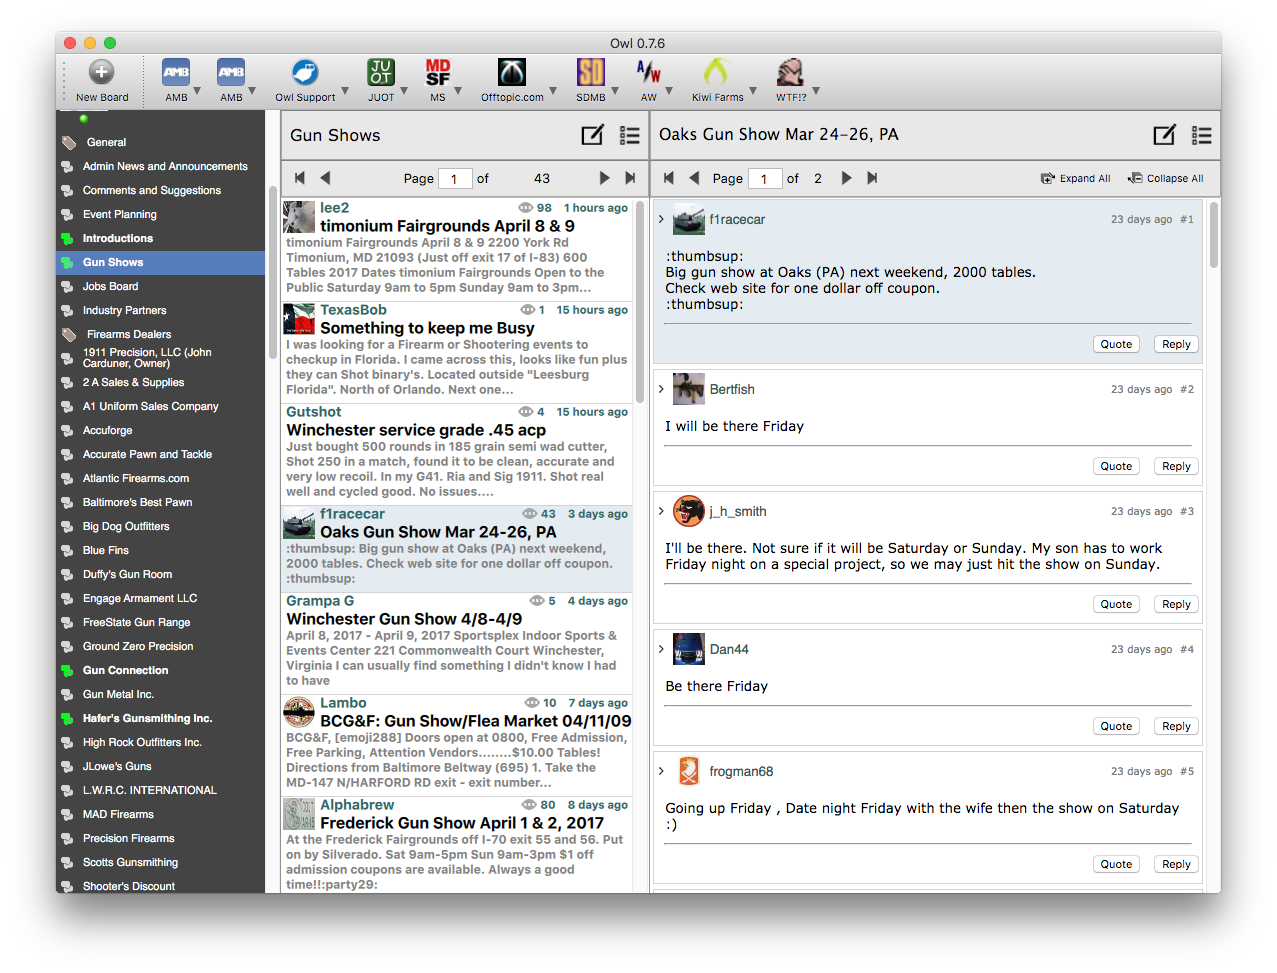
Task: Open the JUOT board icon
Action: click(381, 72)
